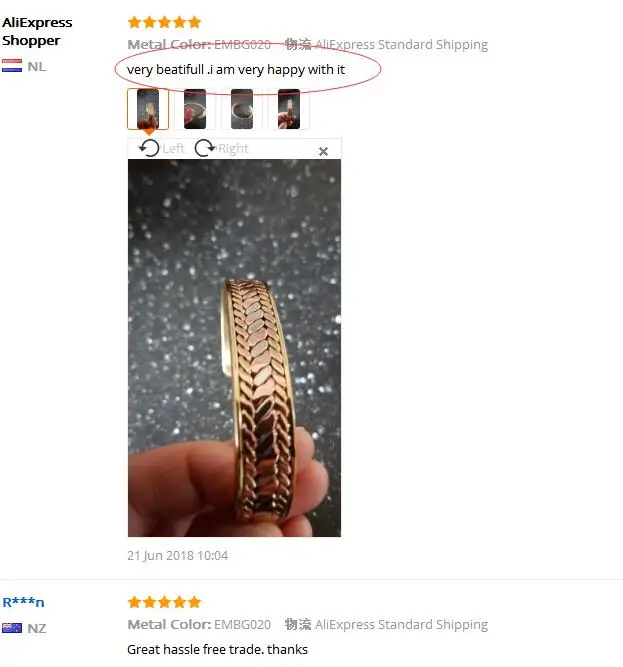
Task: Click the enlarged bracelet photo
Action: 234,348
